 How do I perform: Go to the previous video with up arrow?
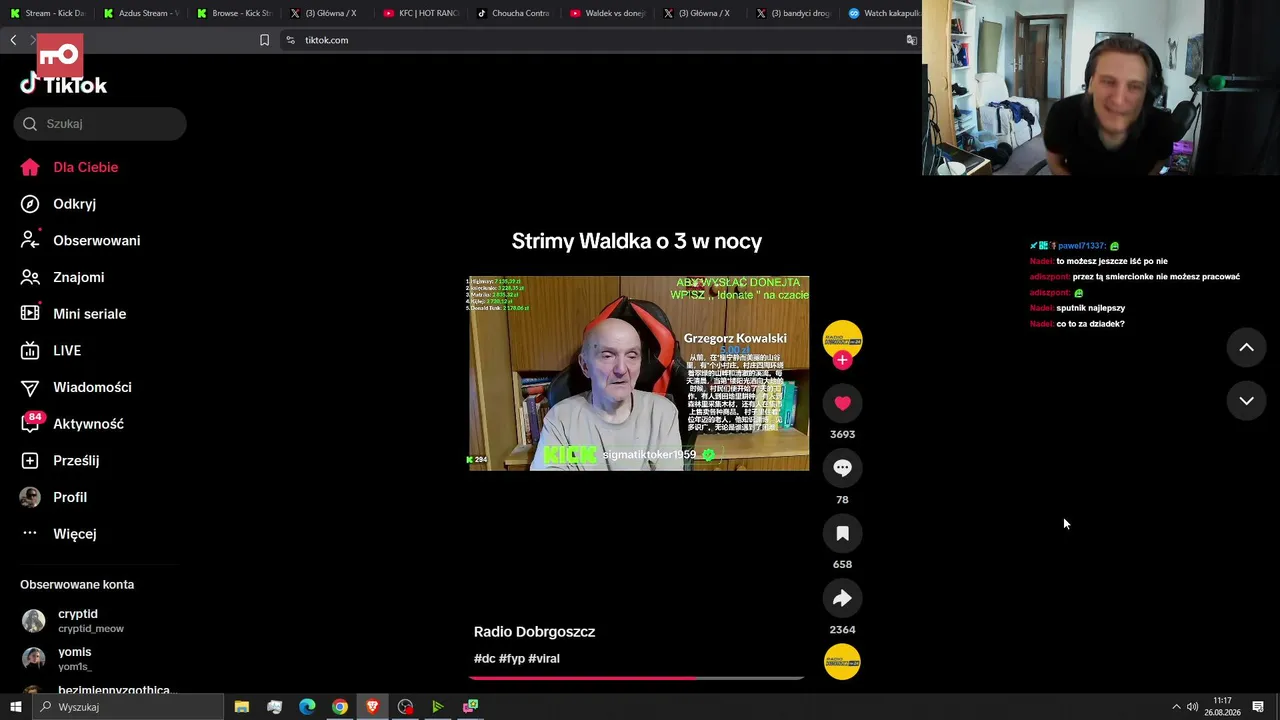coord(1246,347)
